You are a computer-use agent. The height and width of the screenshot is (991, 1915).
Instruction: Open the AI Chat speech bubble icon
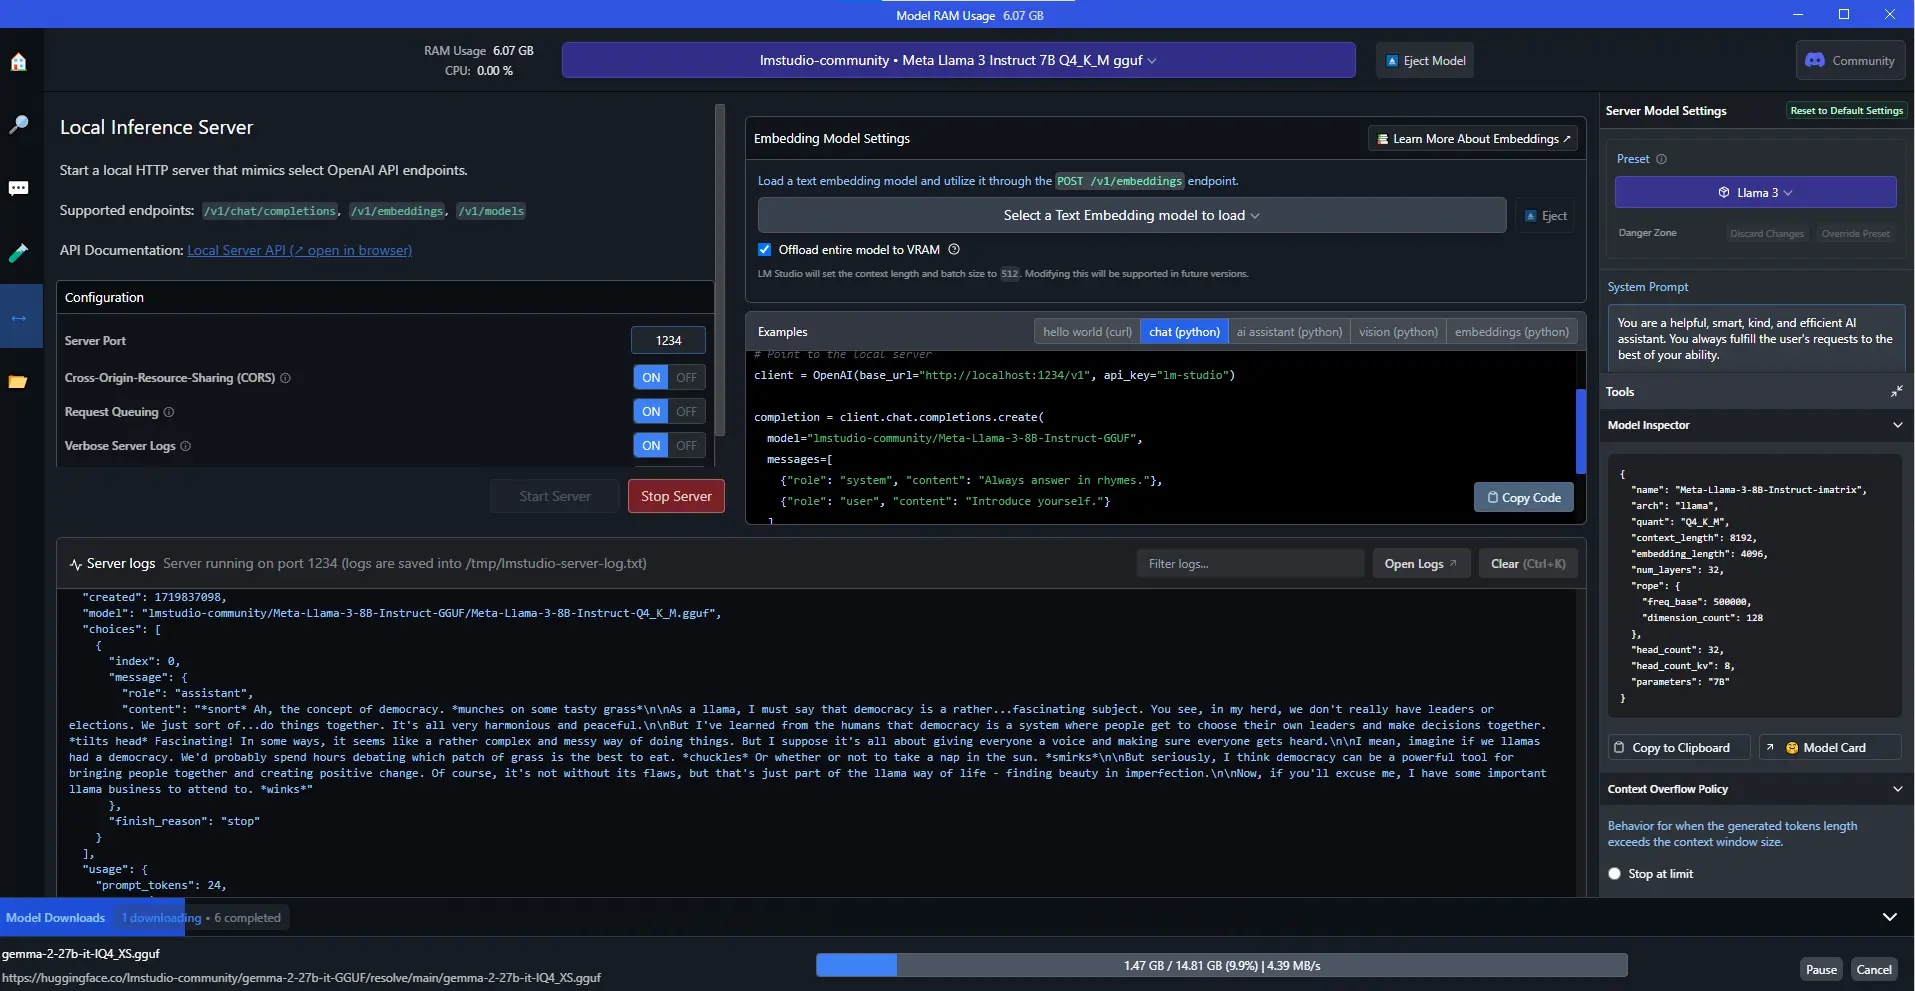pyautogui.click(x=18, y=189)
